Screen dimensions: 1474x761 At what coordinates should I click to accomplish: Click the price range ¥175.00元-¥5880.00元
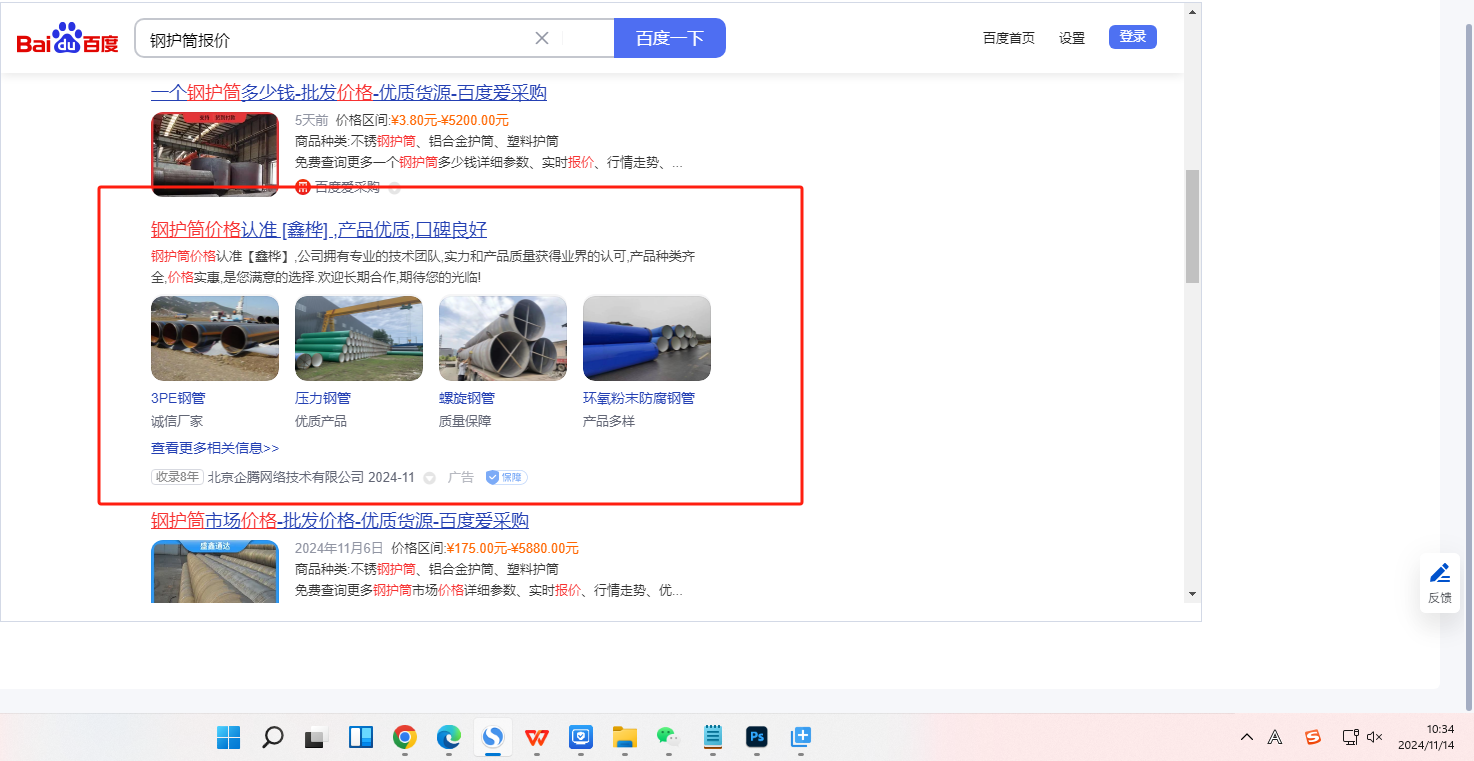pos(513,548)
